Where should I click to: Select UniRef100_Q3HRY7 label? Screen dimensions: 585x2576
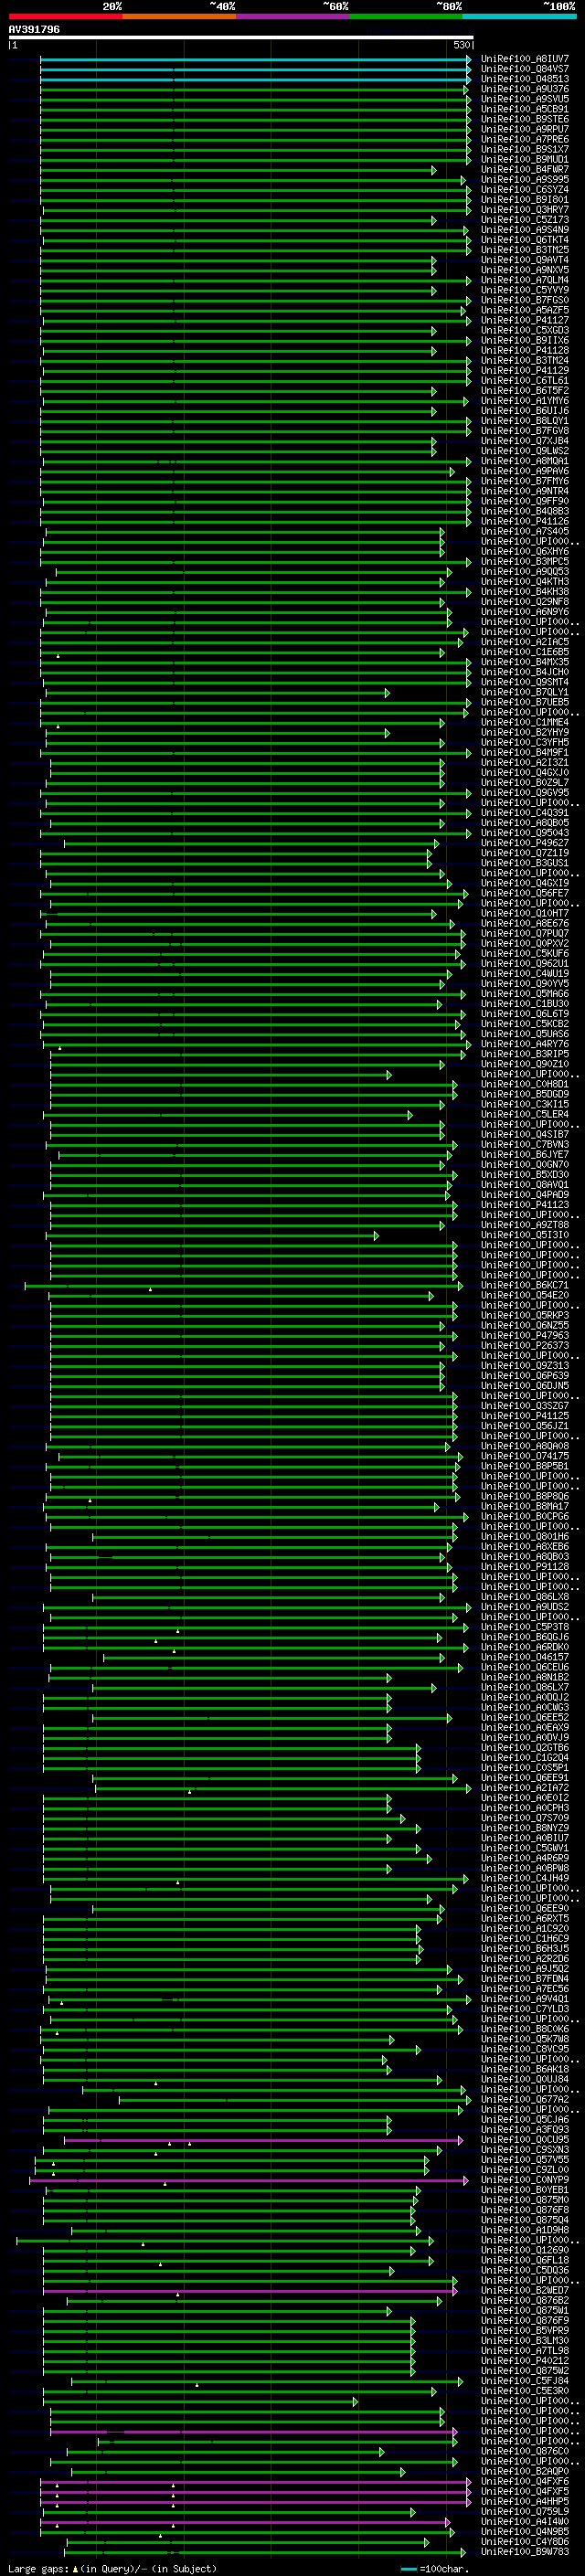click(x=525, y=210)
